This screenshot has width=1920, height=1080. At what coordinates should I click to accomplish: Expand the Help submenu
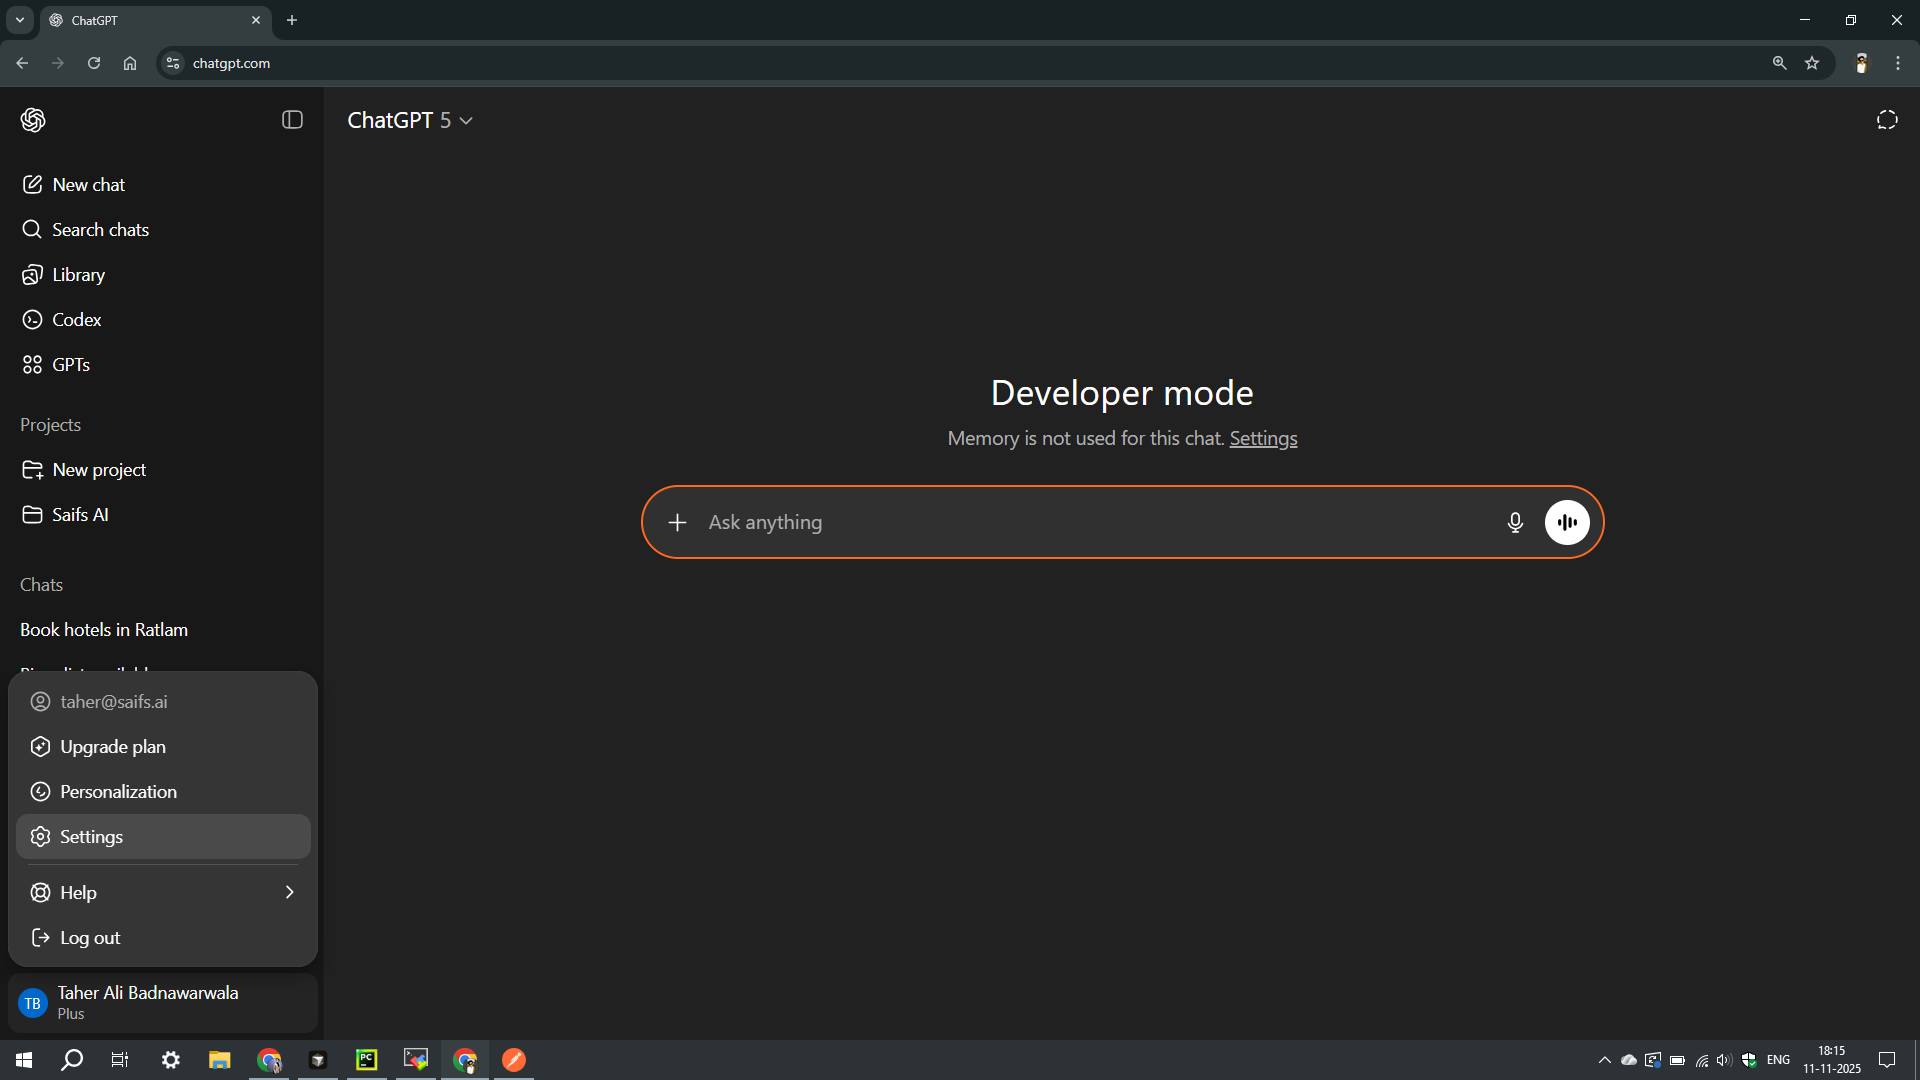coord(163,893)
